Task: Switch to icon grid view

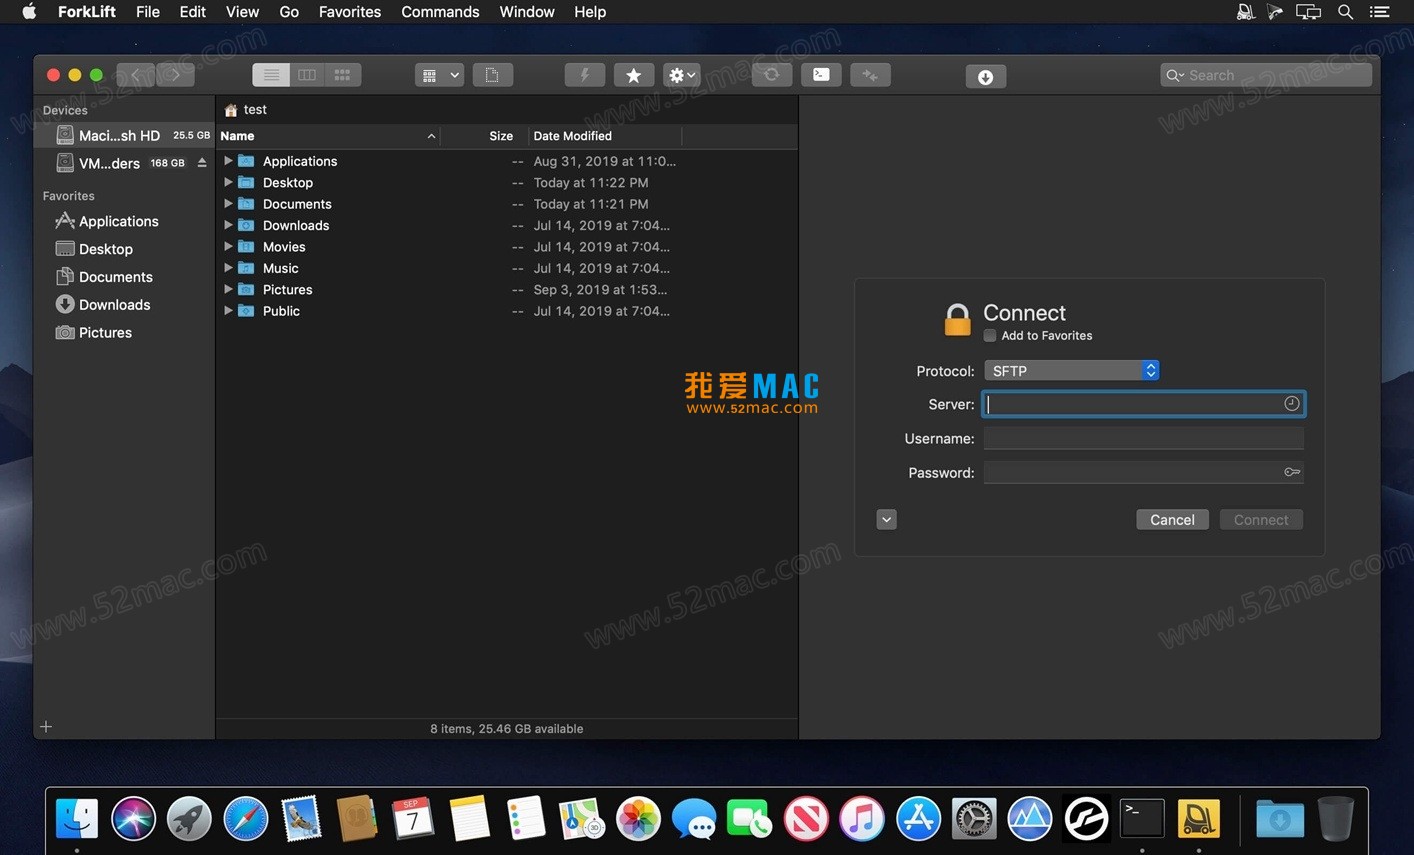Action: [x=343, y=75]
